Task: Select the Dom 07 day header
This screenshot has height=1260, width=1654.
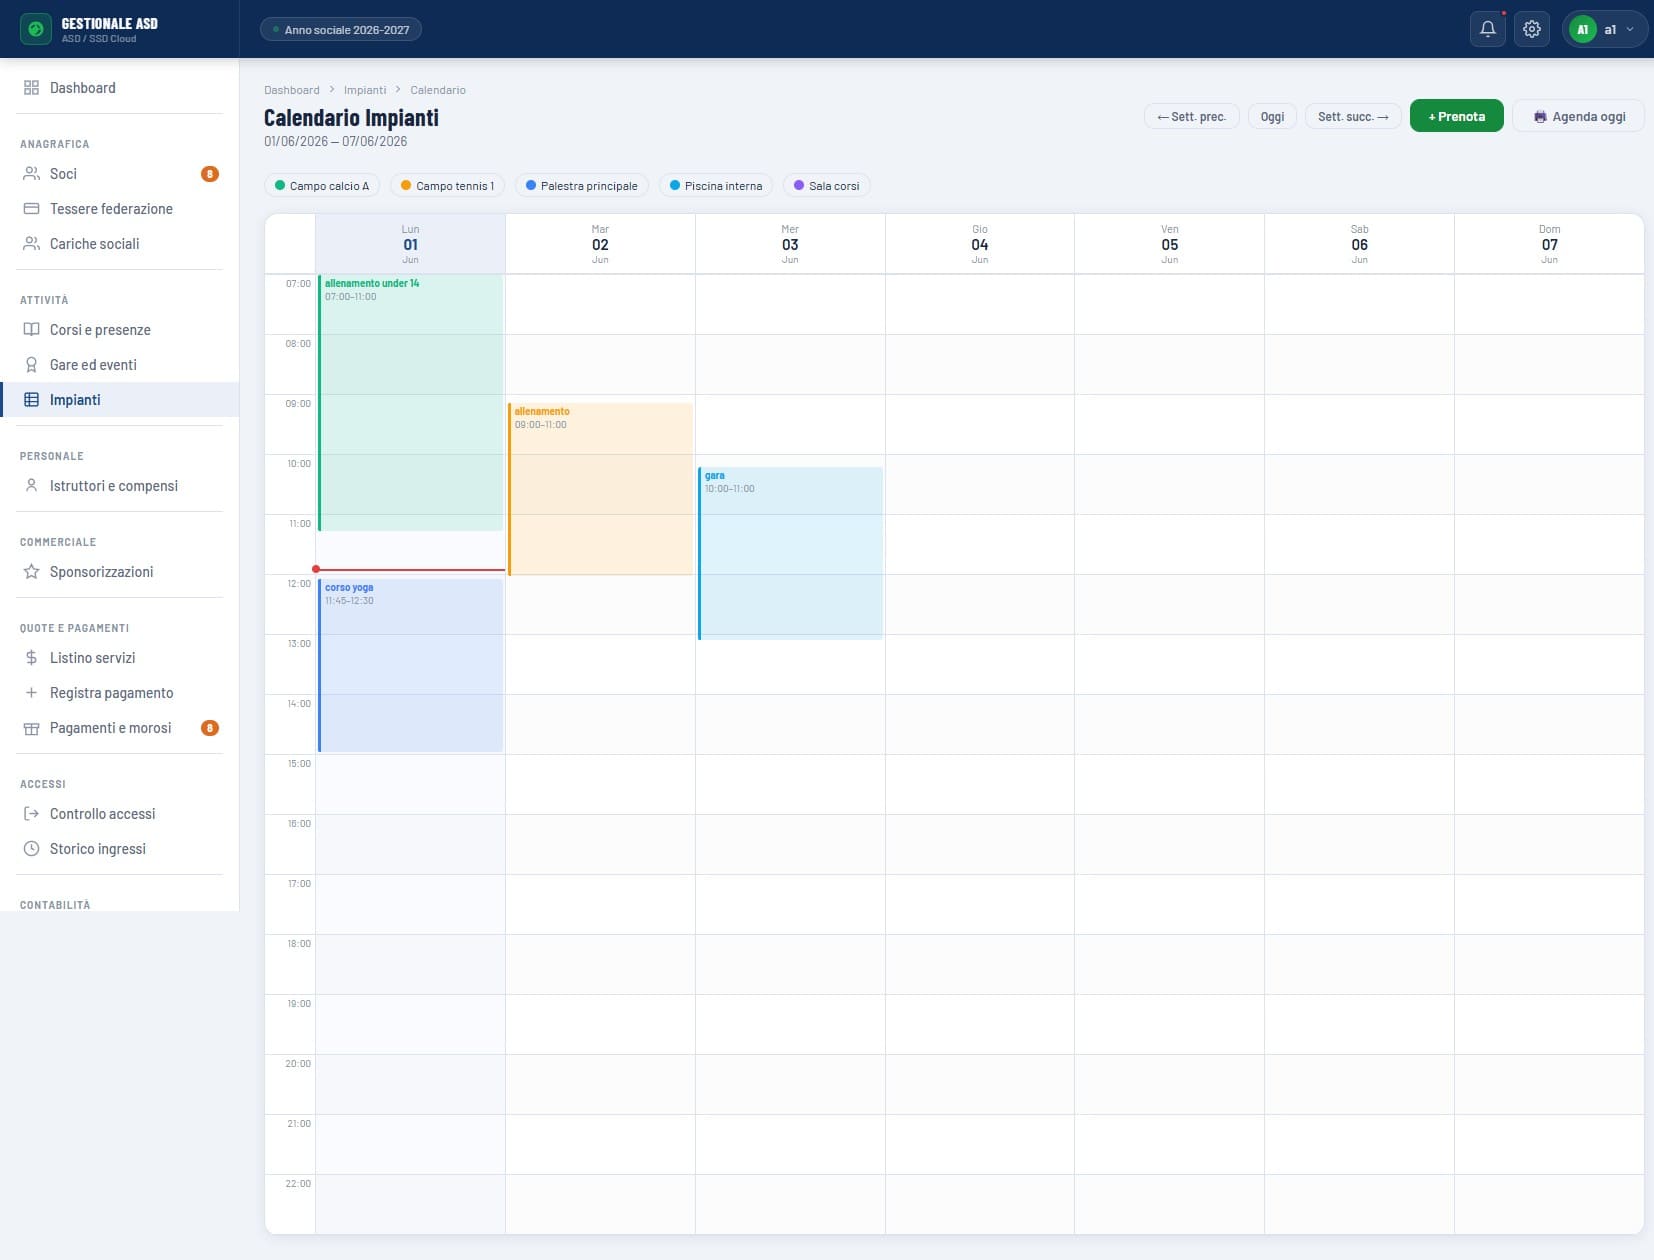Action: [x=1549, y=244]
